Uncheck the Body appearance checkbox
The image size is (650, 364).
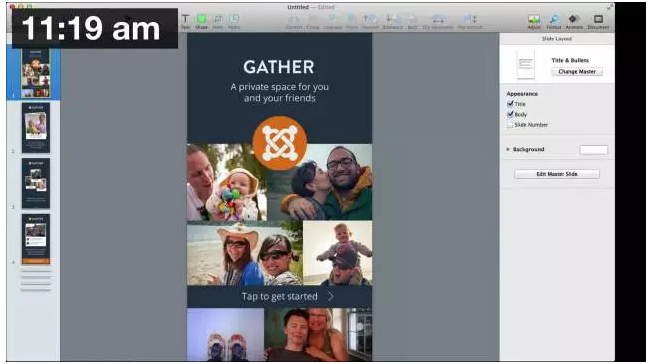point(510,114)
